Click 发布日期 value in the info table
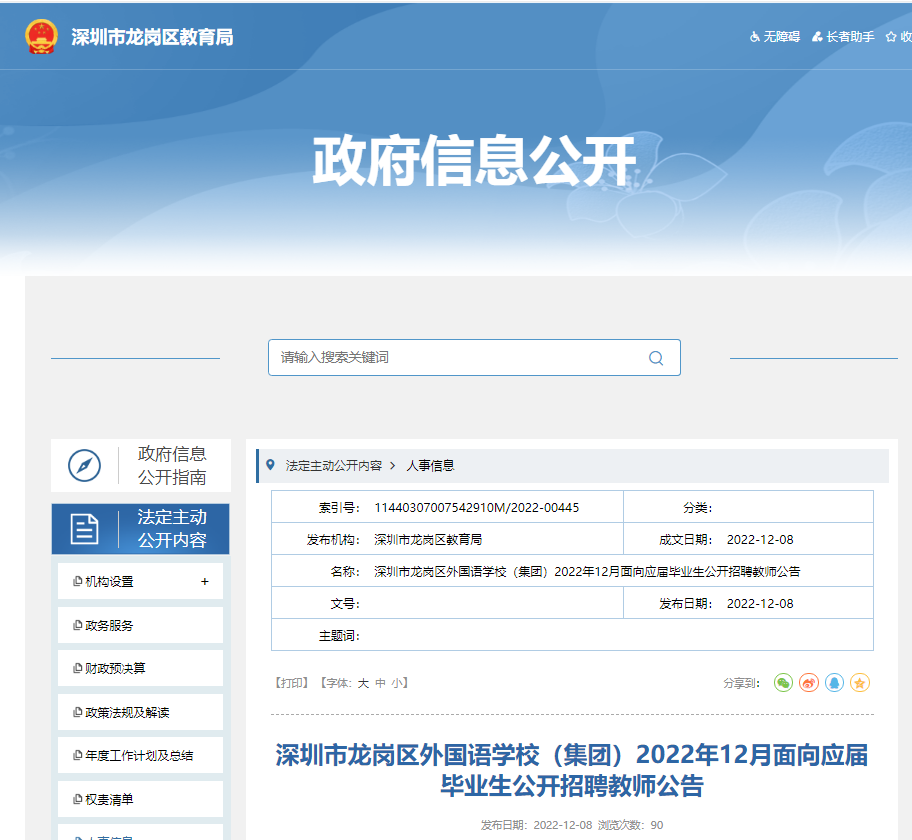The image size is (912, 840). coord(760,604)
